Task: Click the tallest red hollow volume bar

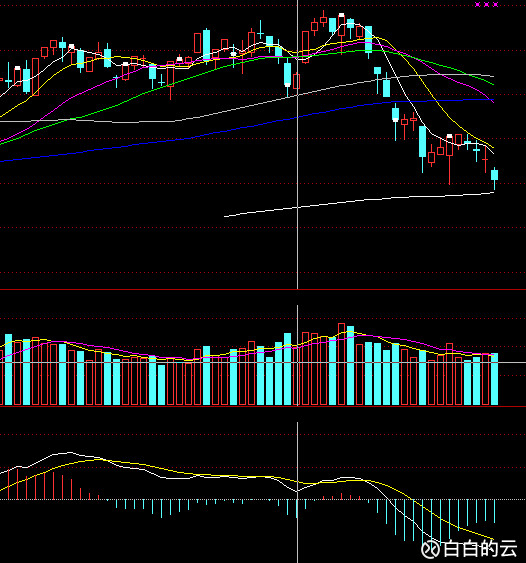Action: point(341,364)
